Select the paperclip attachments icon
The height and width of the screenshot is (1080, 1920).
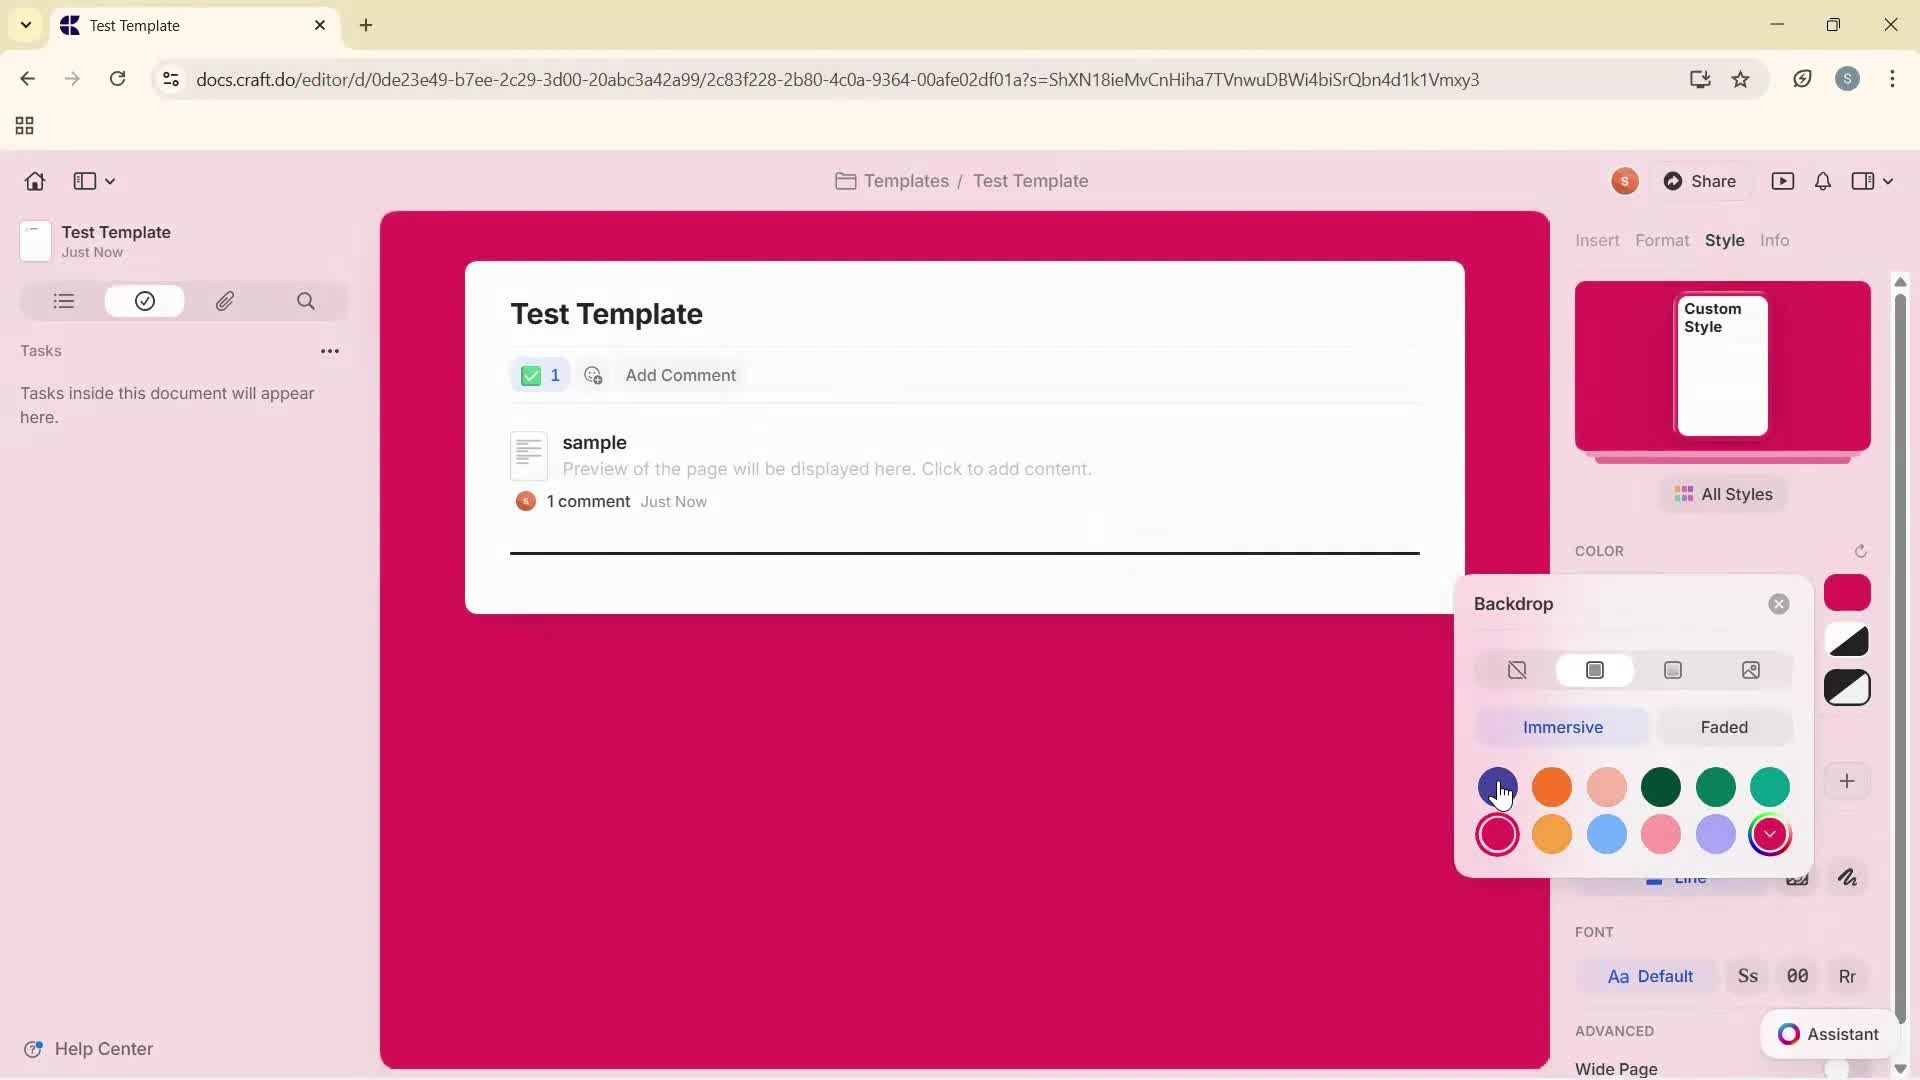225,301
